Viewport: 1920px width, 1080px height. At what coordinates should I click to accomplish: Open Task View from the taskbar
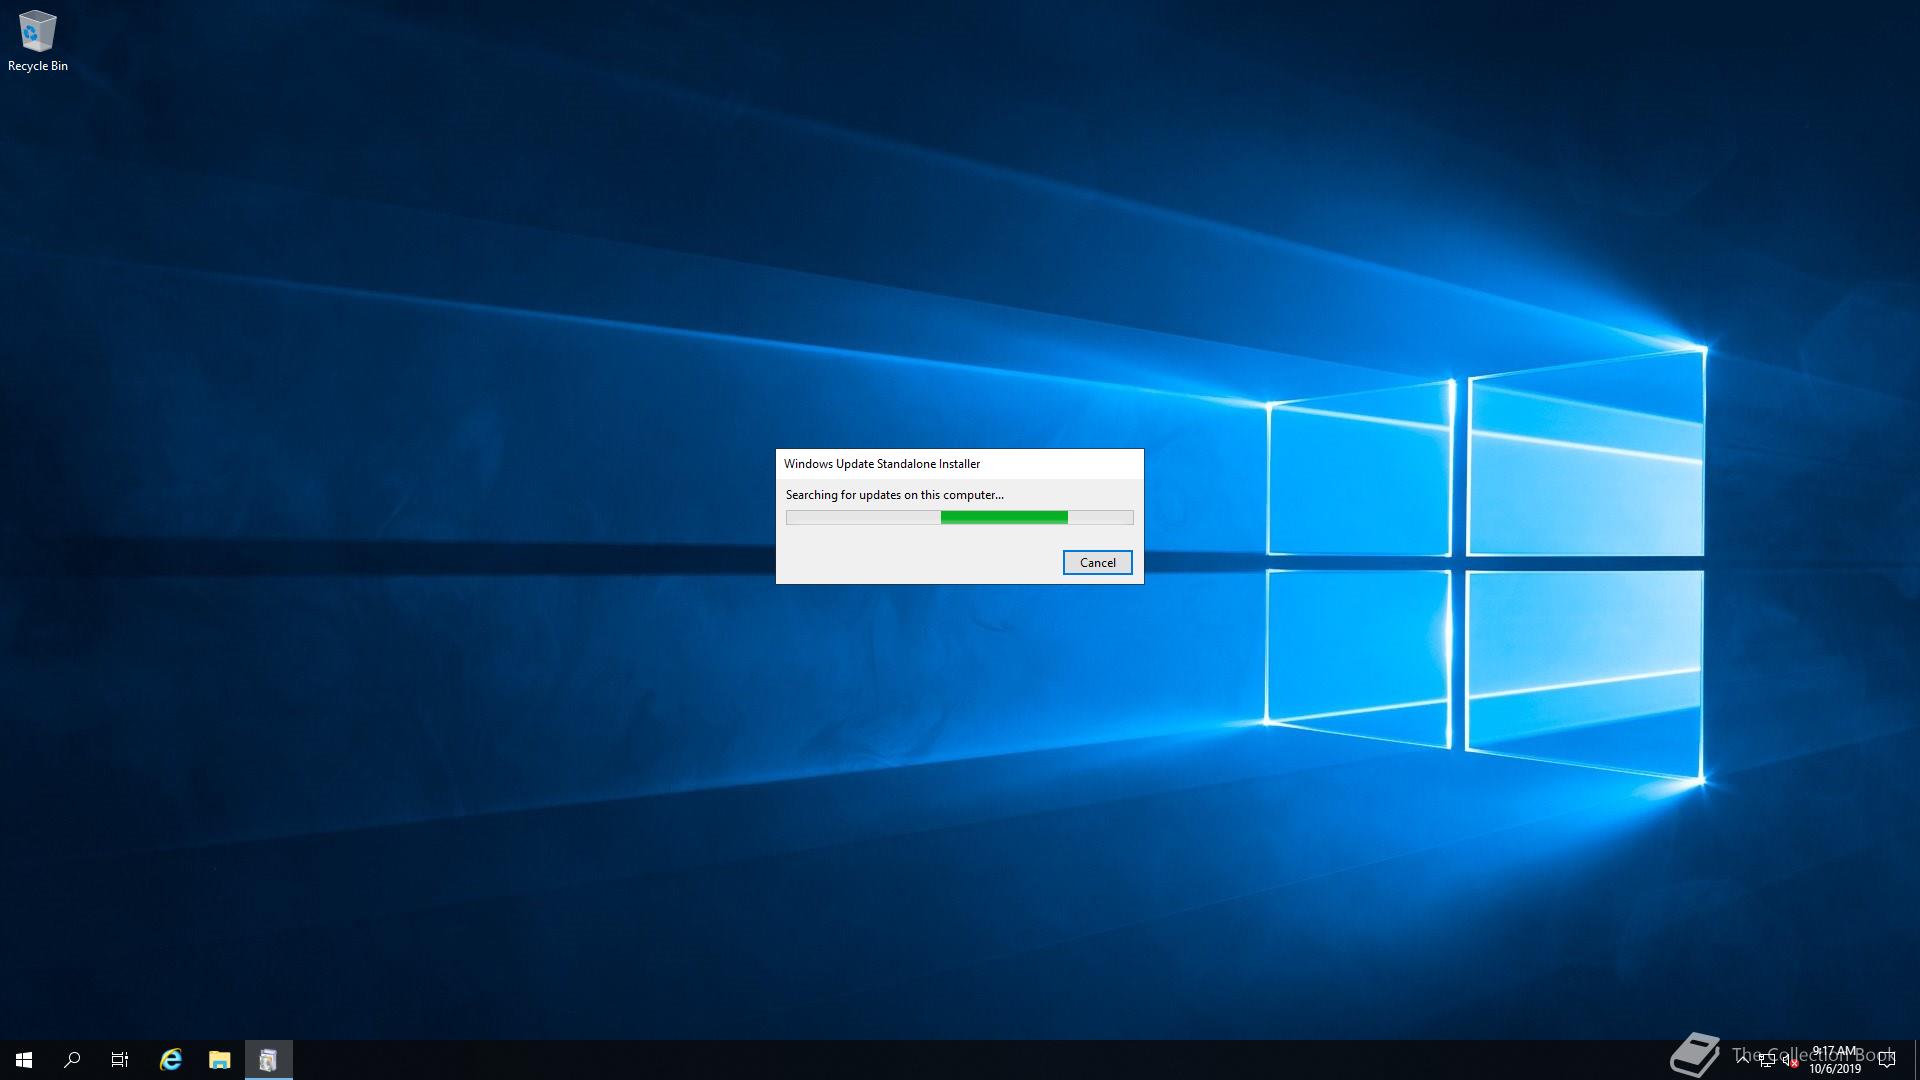click(x=120, y=1060)
